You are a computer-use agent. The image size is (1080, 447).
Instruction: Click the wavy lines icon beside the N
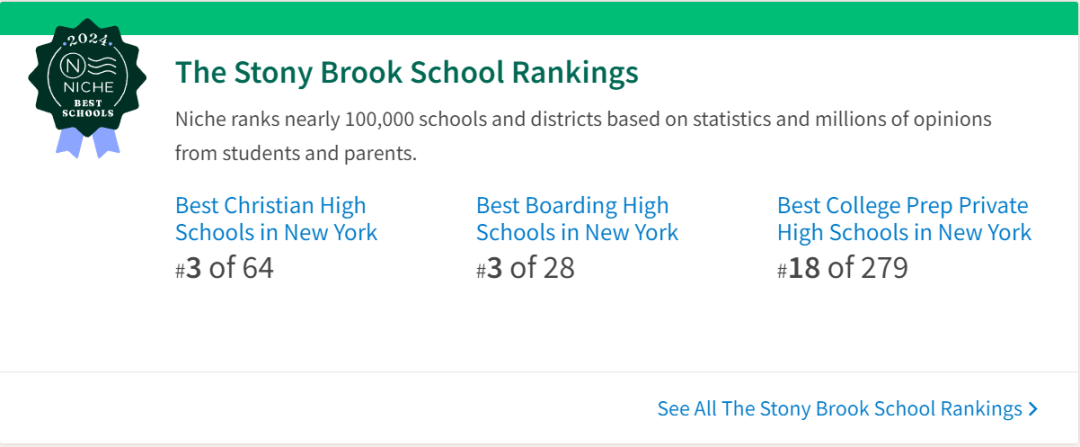pyautogui.click(x=100, y=66)
